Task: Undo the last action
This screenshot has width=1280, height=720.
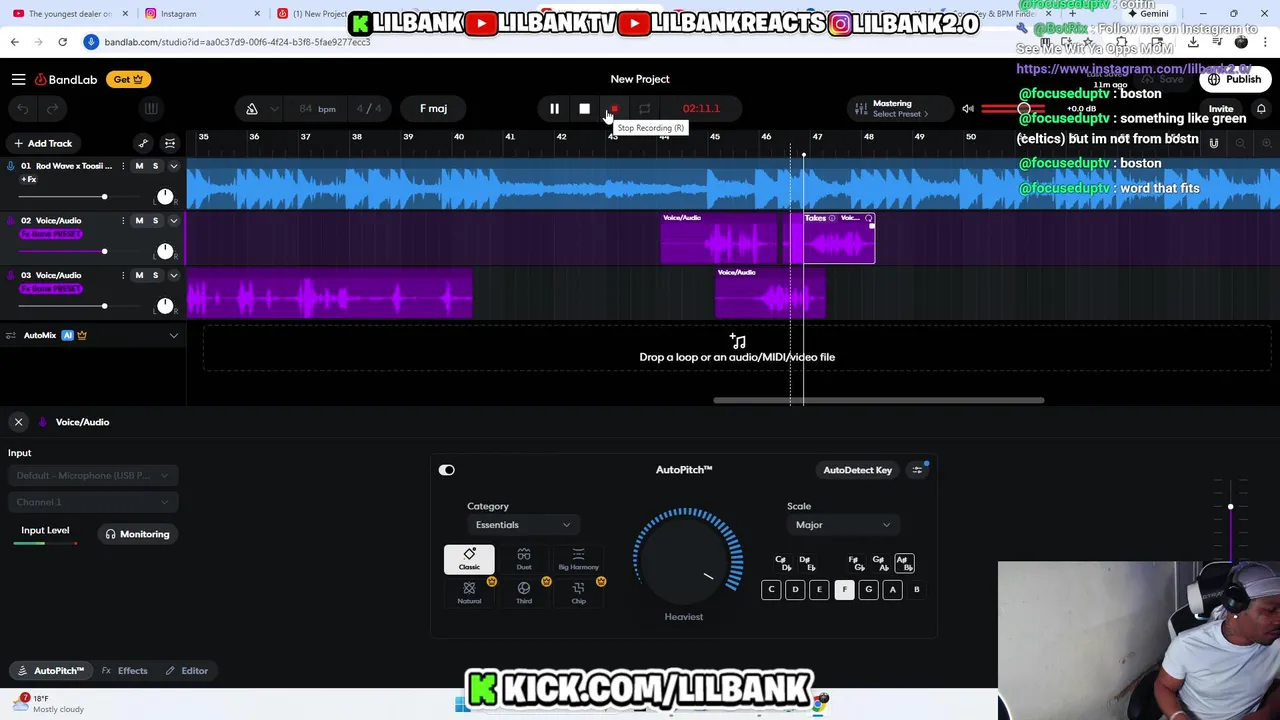Action: pos(23,108)
